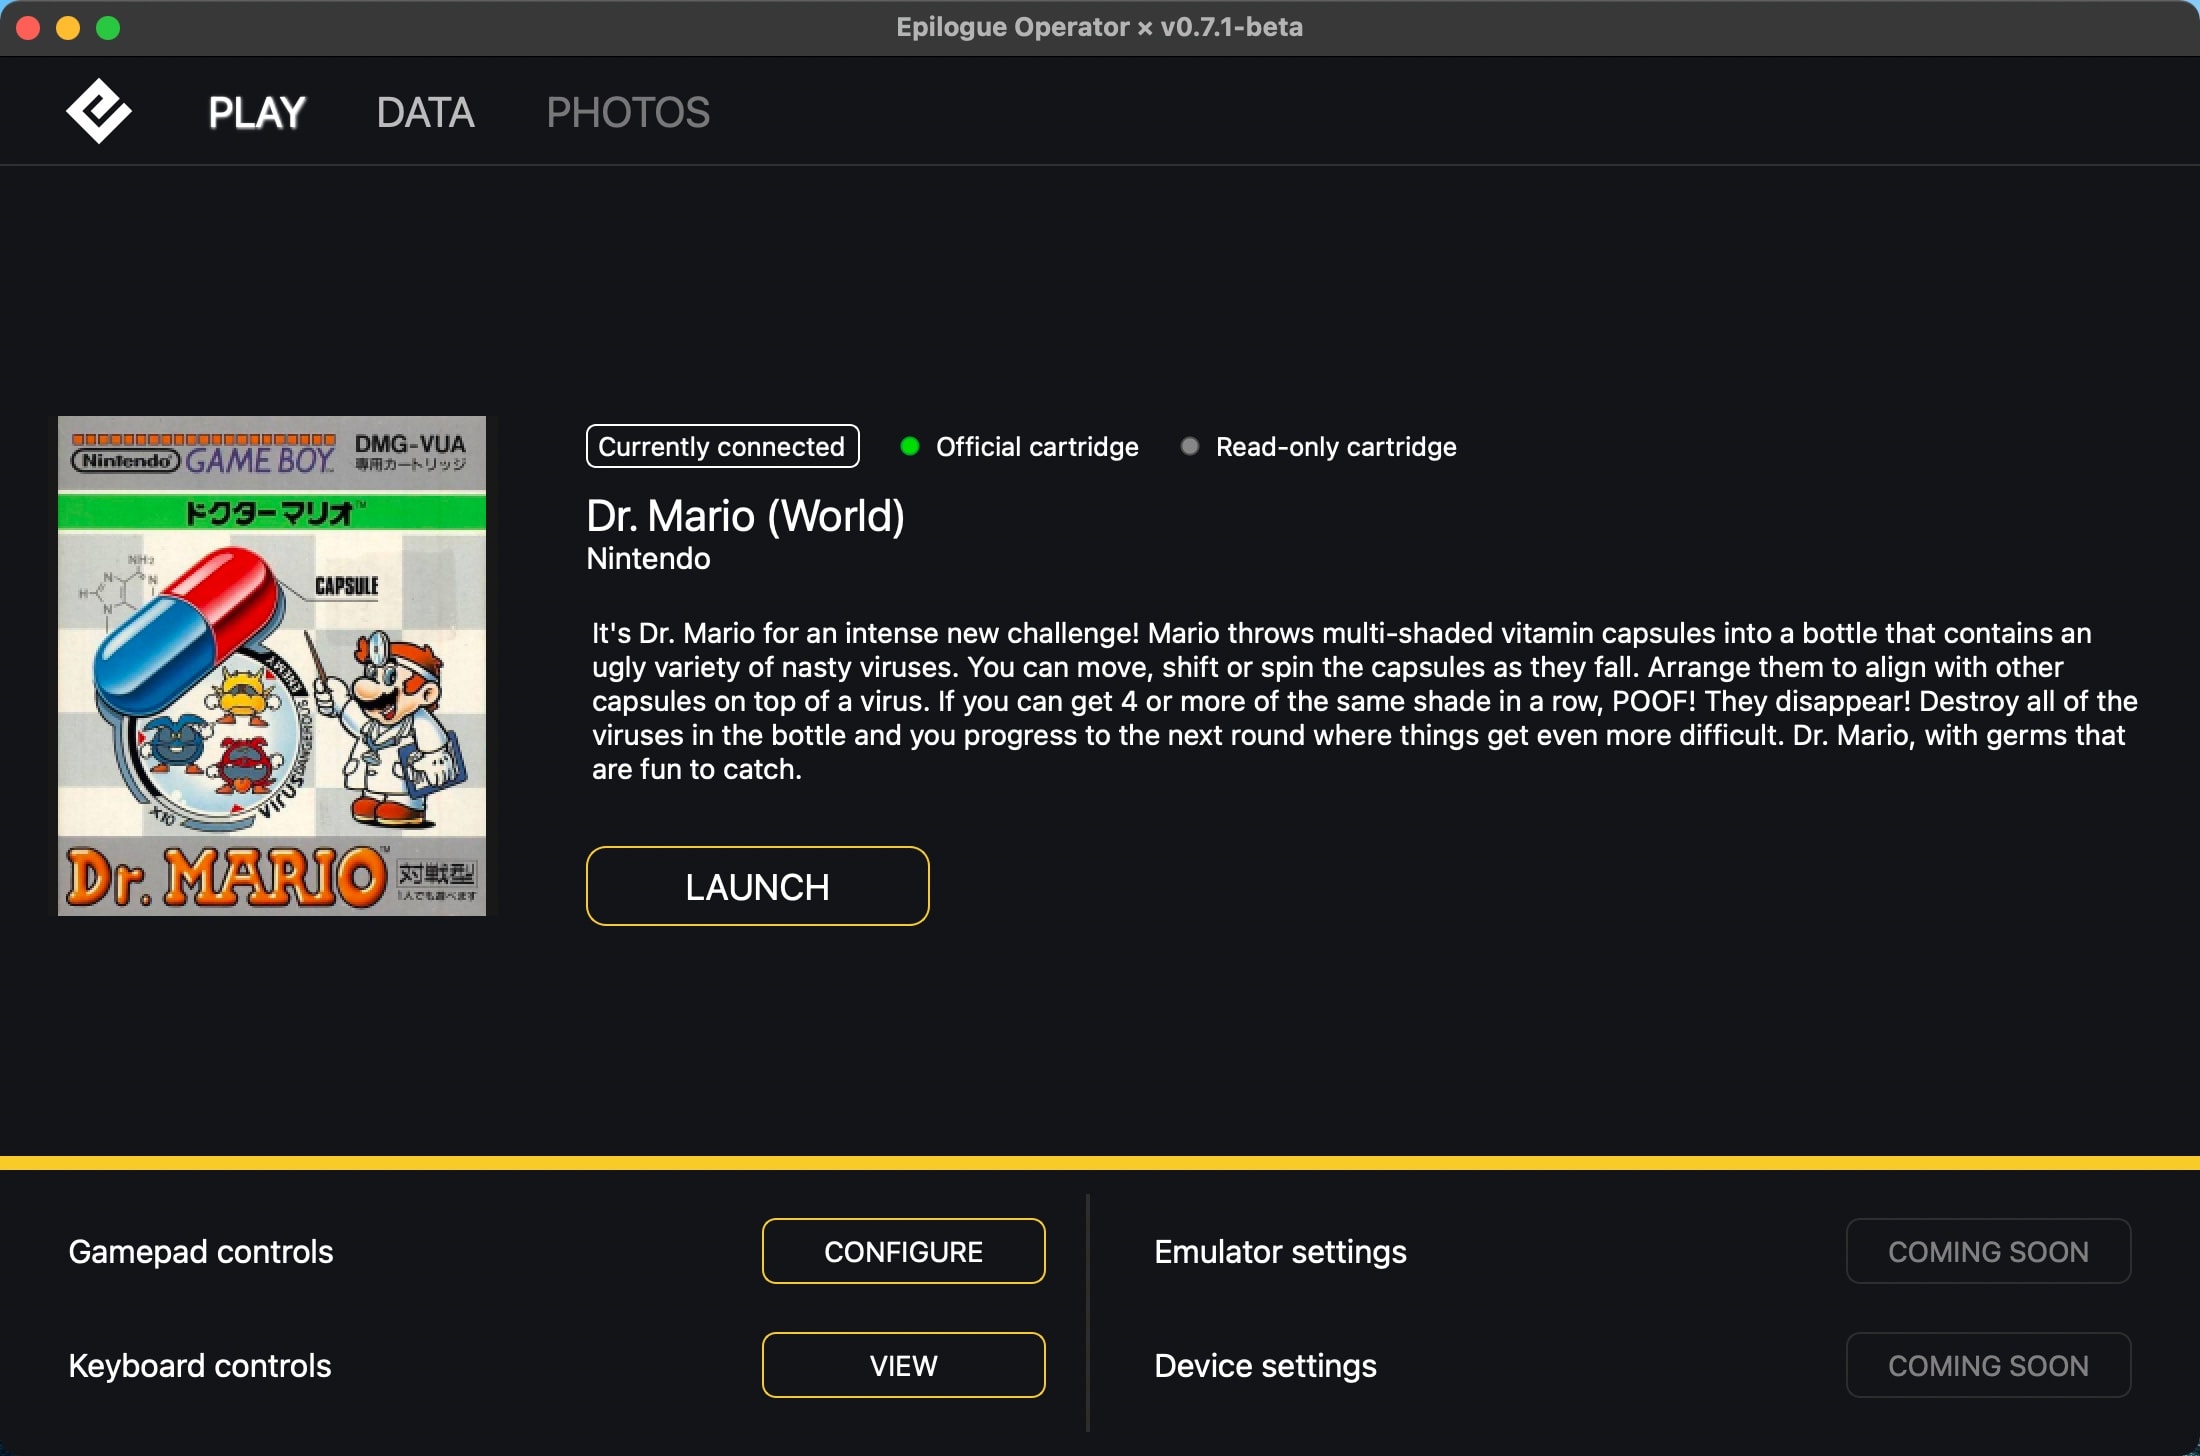Open the PHOTOS tab
The width and height of the screenshot is (2200, 1456).
628,112
